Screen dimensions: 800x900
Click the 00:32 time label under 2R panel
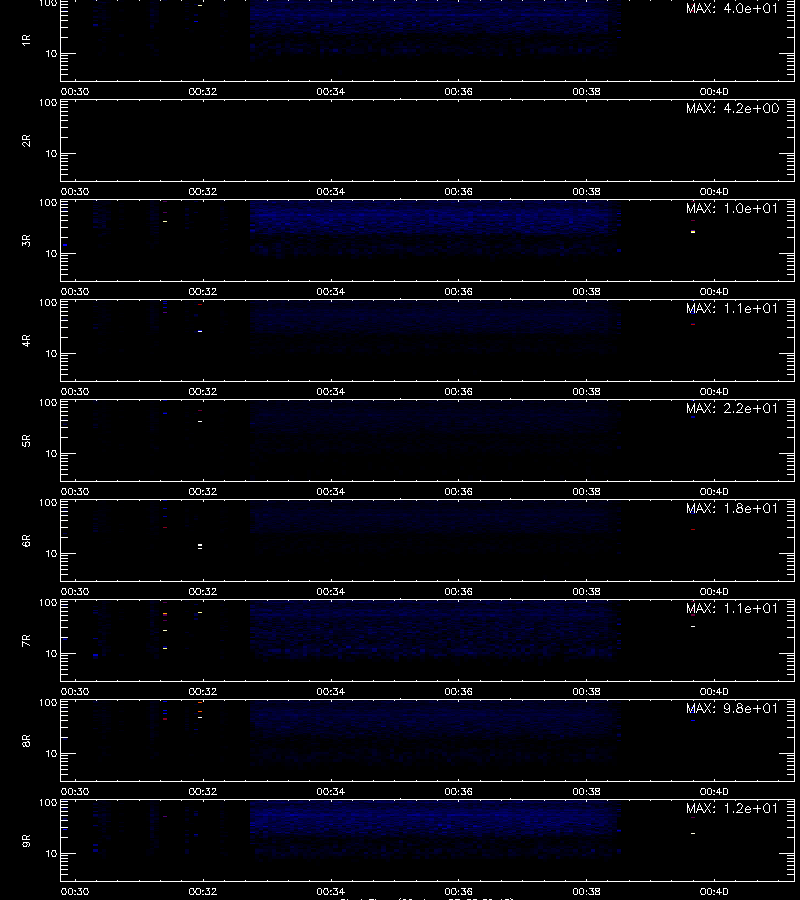click(x=203, y=191)
